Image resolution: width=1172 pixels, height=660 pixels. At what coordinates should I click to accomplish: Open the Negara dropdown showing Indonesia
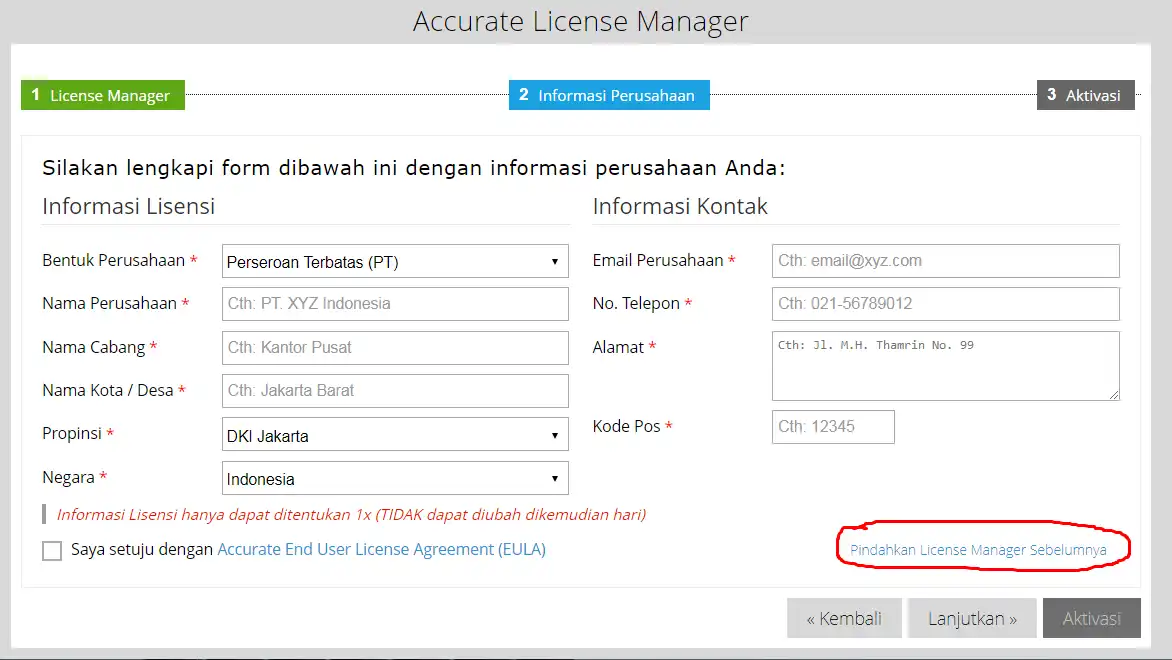(395, 478)
